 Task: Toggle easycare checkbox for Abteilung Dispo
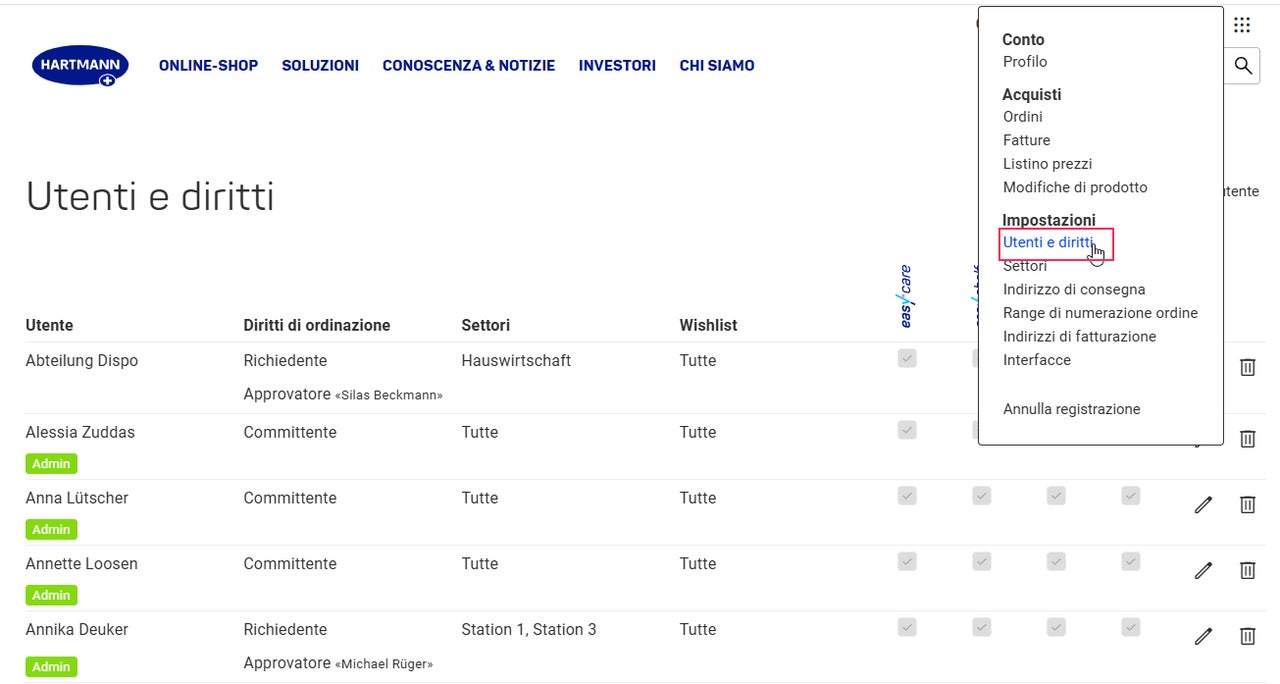tap(907, 358)
